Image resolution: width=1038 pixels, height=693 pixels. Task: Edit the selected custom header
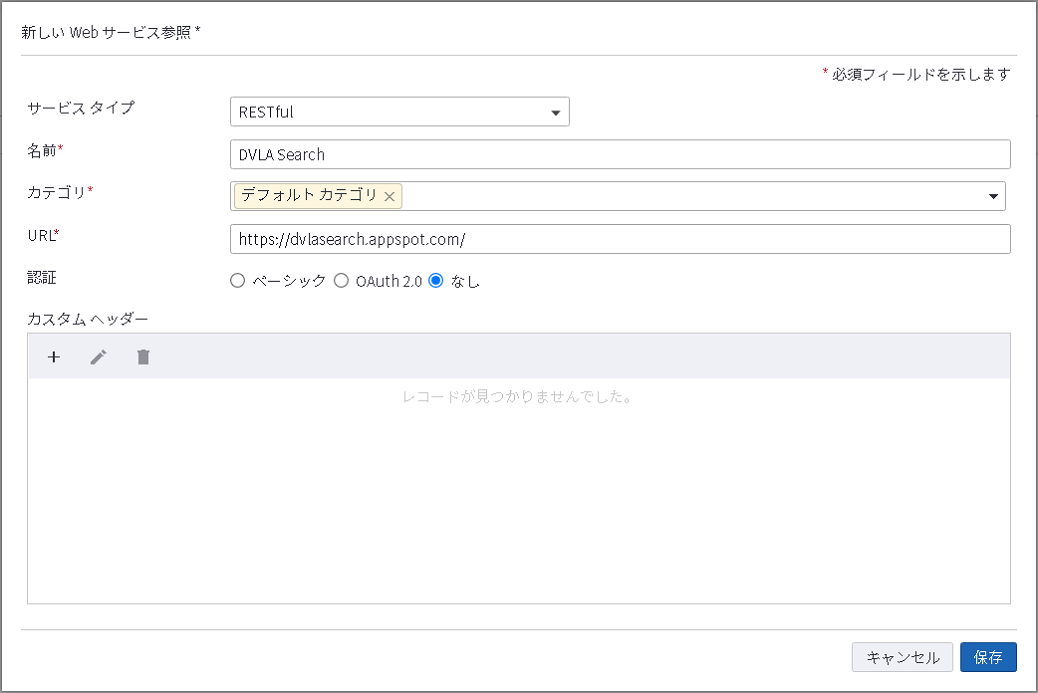98,356
